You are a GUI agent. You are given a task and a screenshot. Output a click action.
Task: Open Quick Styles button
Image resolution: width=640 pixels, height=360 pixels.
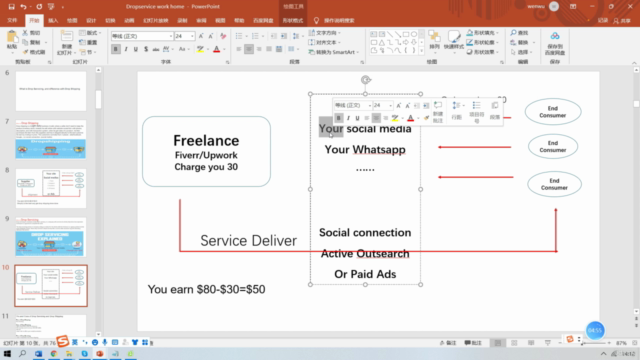pos(453,41)
